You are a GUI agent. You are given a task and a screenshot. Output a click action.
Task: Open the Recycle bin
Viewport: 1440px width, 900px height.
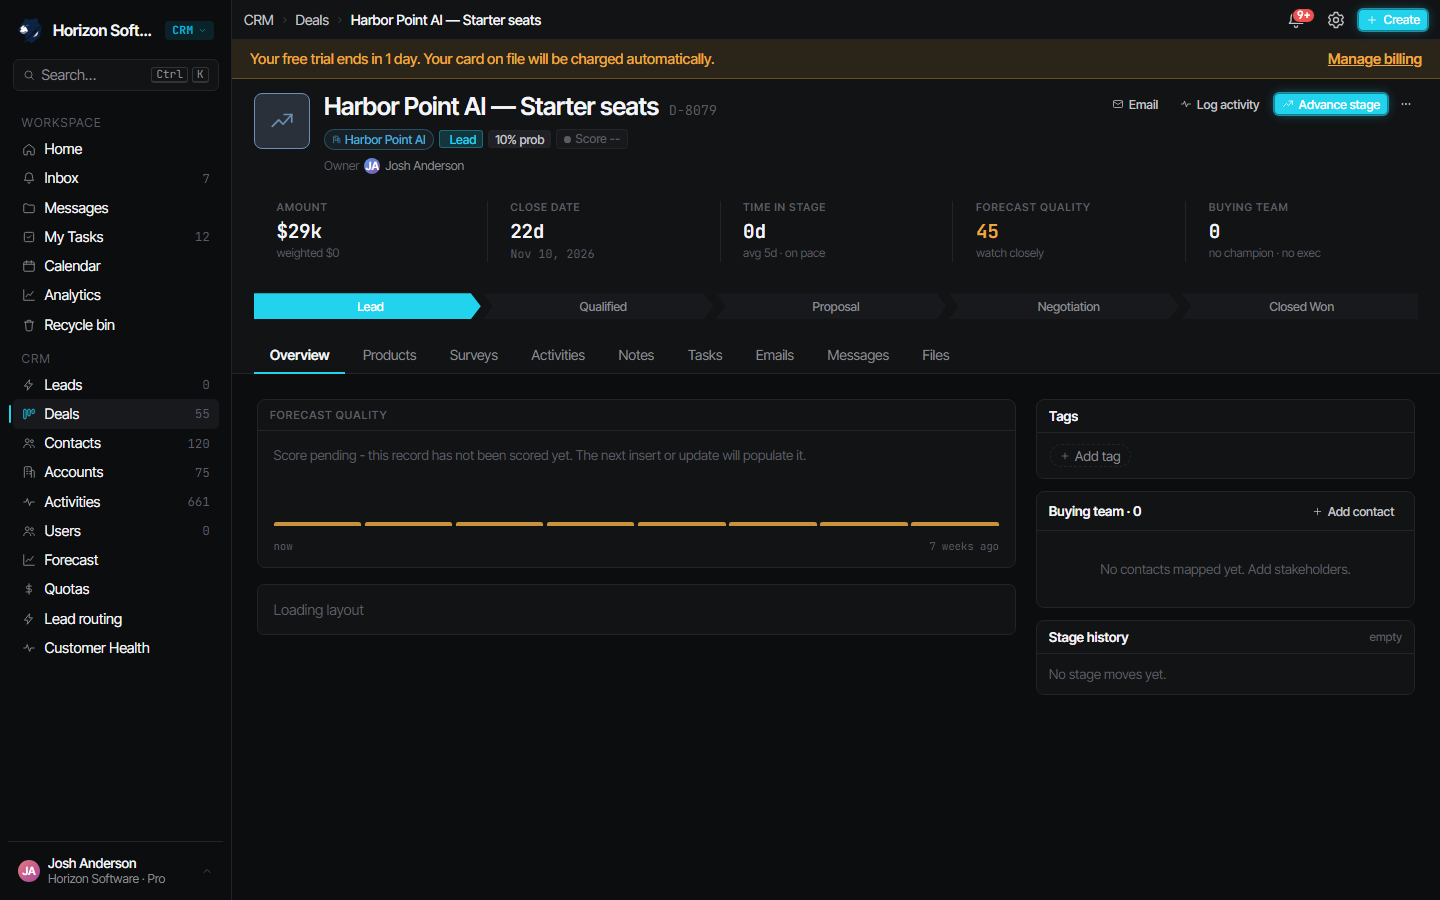point(116,325)
